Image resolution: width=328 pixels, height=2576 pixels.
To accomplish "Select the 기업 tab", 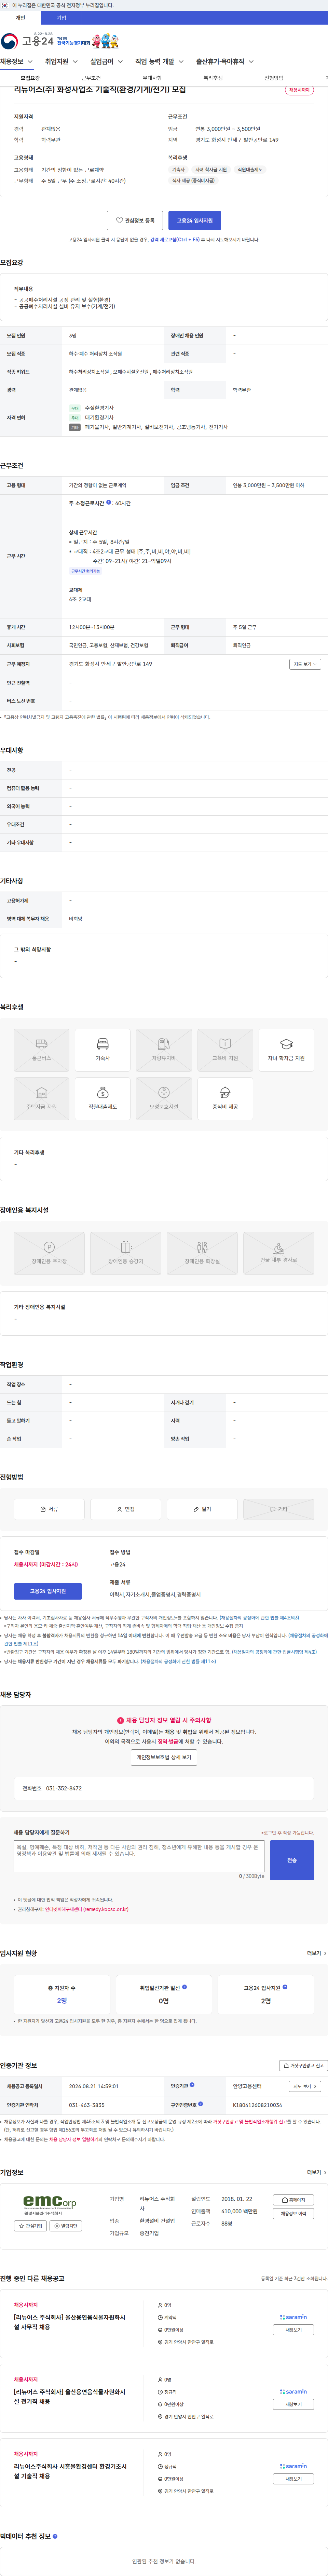I will click(x=61, y=18).
